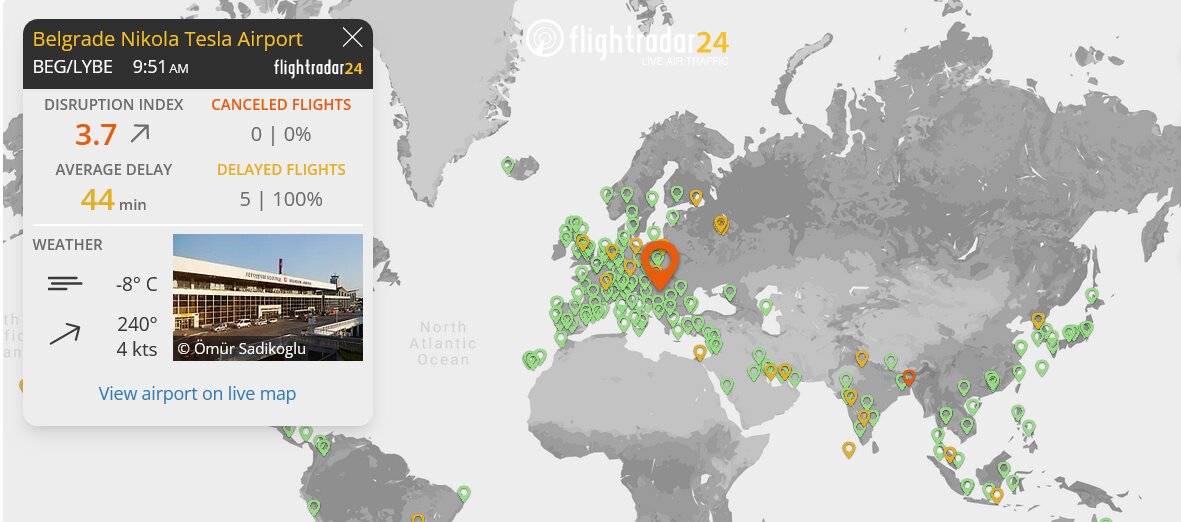Close the Belgrade Nikola Tesla Airport popup
The height and width of the screenshot is (522, 1181).
352,38
